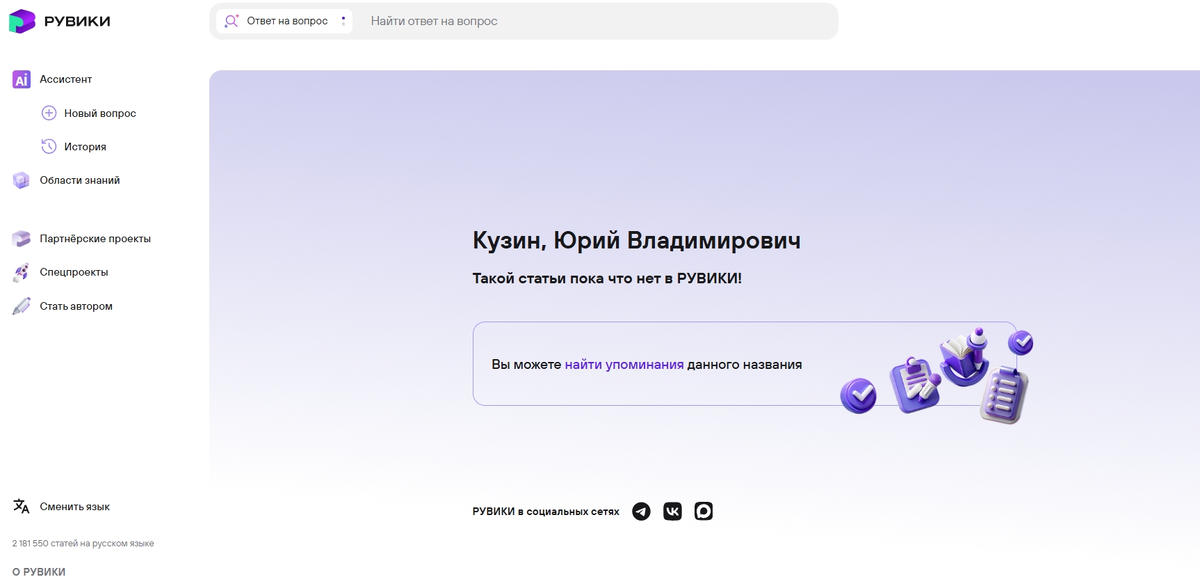Open the Telegram social icon
The image size is (1200, 577).
point(641,511)
